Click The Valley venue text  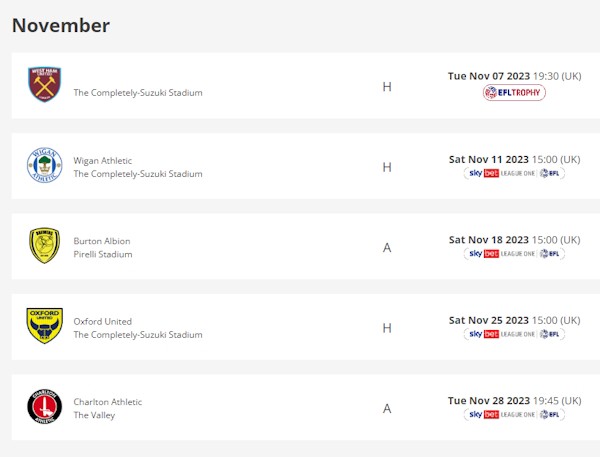coord(94,416)
